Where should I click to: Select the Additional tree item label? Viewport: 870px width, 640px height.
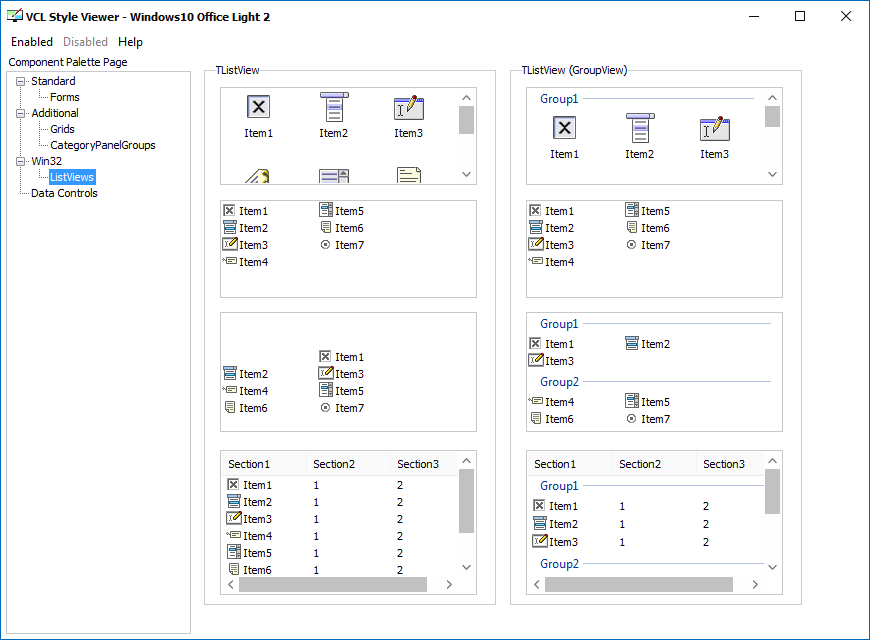click(55, 113)
